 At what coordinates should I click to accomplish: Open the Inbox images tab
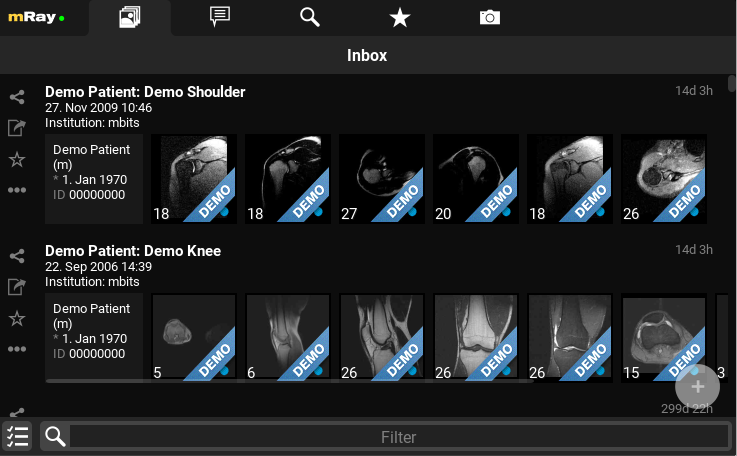coord(129,17)
